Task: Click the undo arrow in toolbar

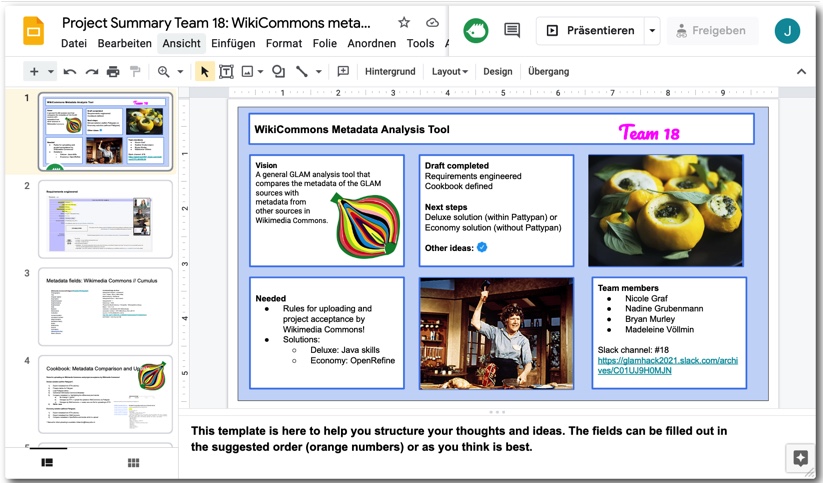Action: click(x=69, y=72)
